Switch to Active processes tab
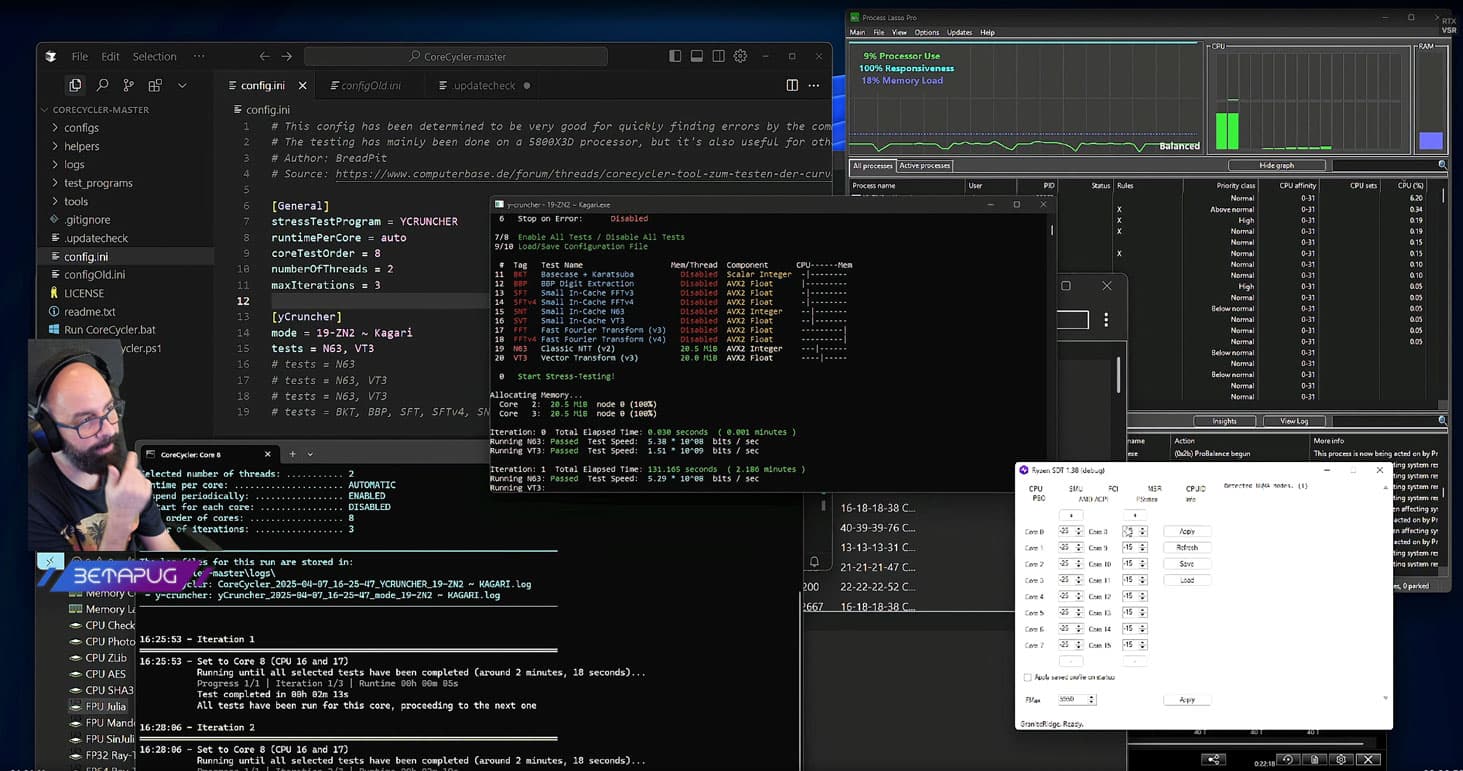Viewport: 1463px width, 771px height. click(x=925, y=166)
